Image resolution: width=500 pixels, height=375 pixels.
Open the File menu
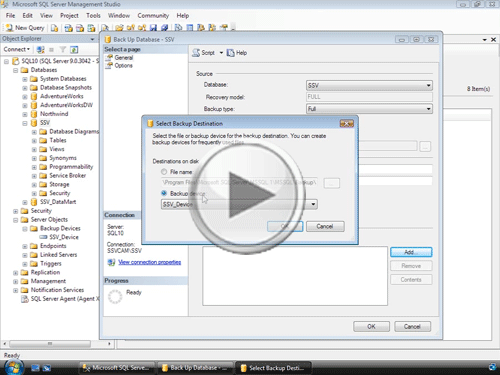pyautogui.click(x=10, y=16)
